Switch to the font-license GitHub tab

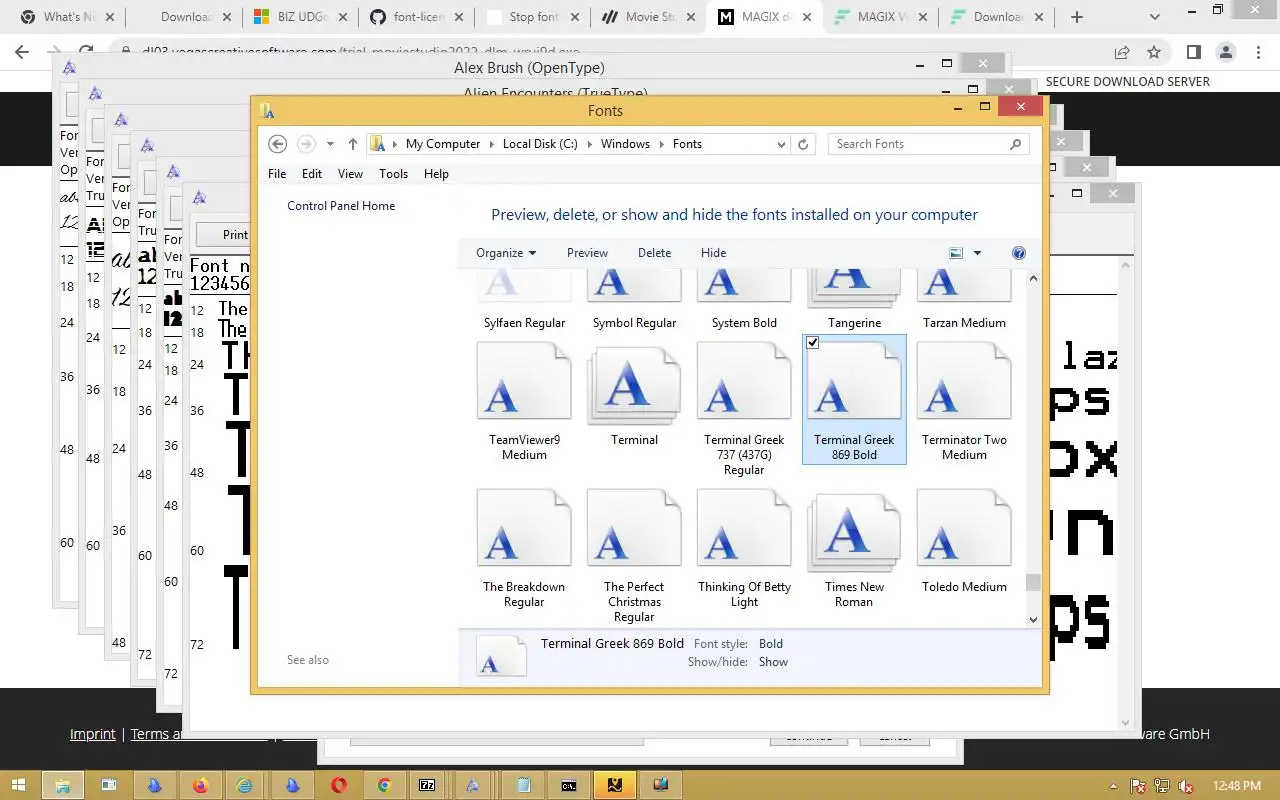417,17
